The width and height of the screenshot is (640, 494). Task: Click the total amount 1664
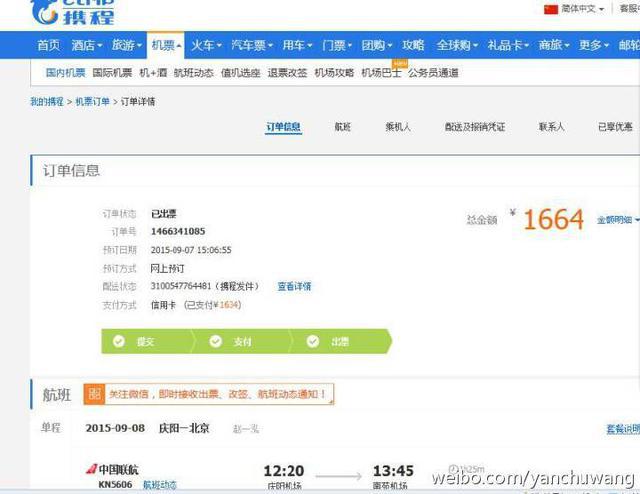tap(553, 220)
